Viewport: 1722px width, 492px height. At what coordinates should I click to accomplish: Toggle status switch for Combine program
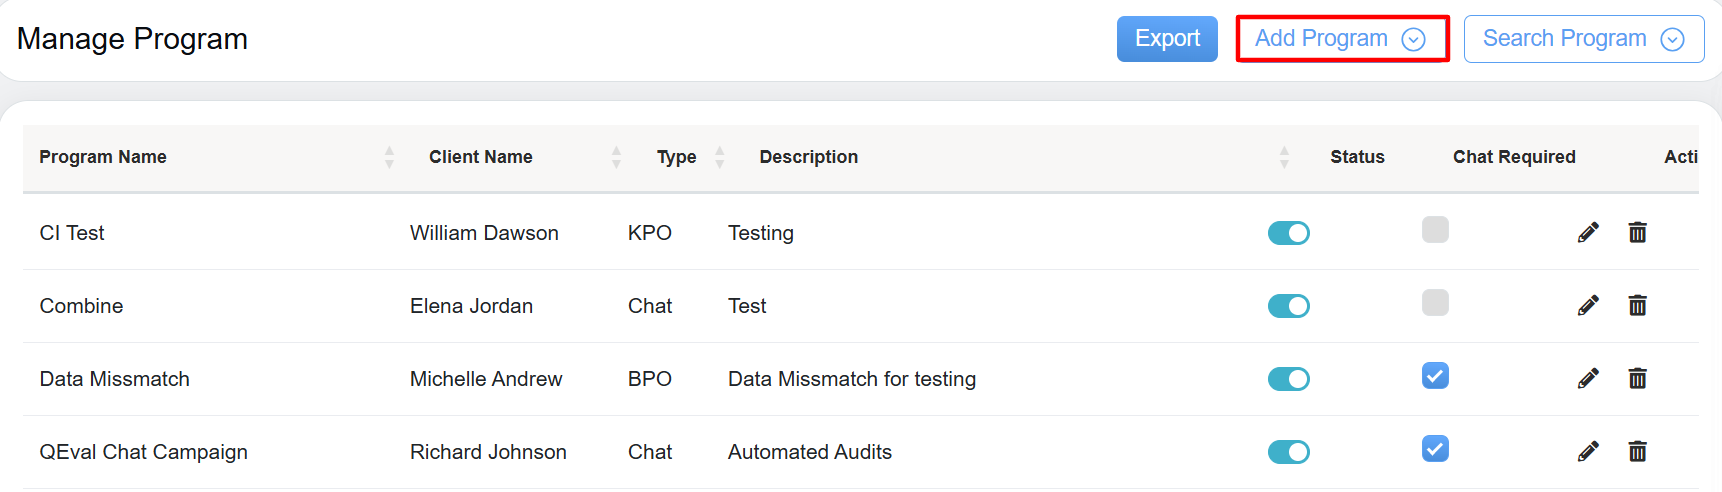tap(1288, 306)
